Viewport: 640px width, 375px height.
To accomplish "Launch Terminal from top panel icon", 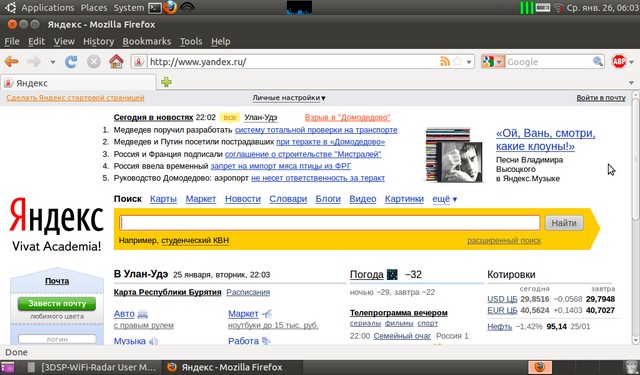I will [155, 7].
